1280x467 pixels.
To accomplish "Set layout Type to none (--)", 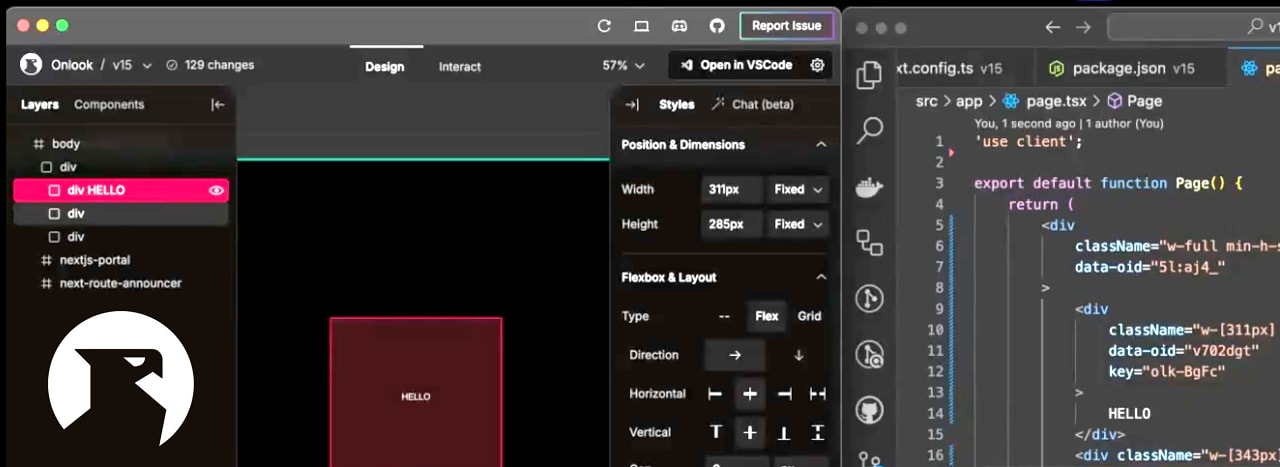I will (724, 316).
